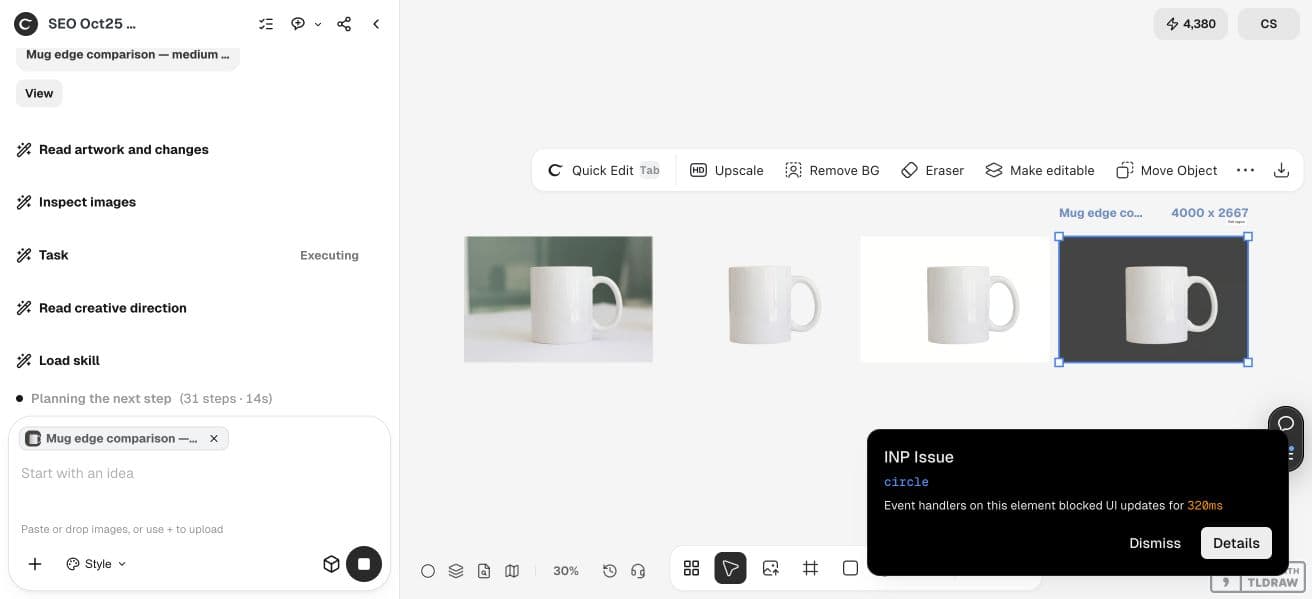Open the map icon in the bottom bar
The image size is (1312, 599).
[x=512, y=570]
